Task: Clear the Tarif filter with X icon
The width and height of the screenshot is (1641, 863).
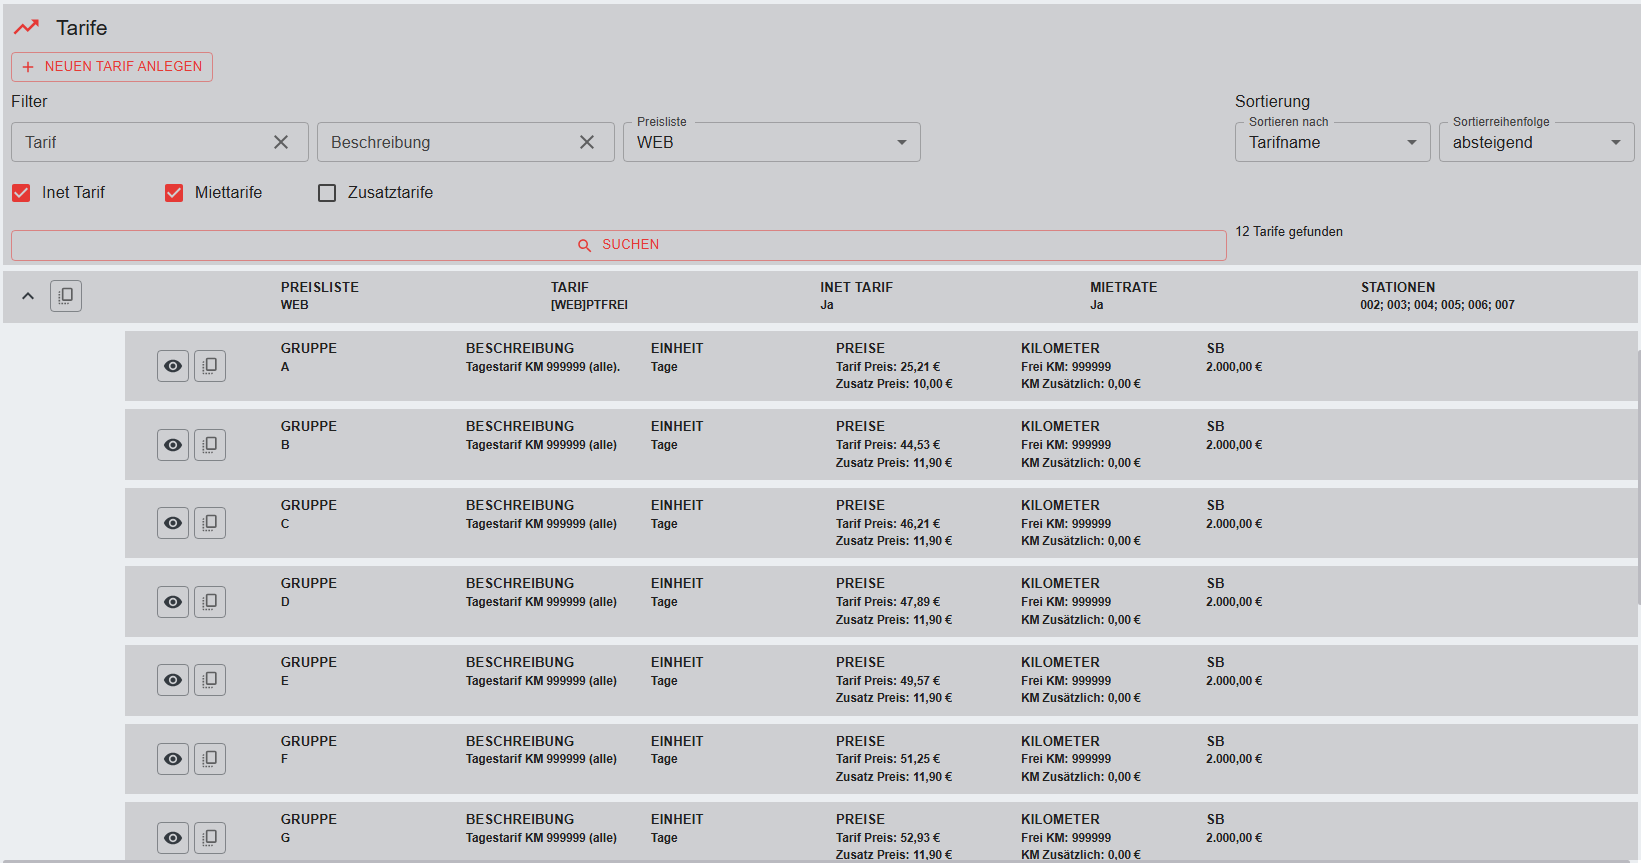Action: [281, 142]
